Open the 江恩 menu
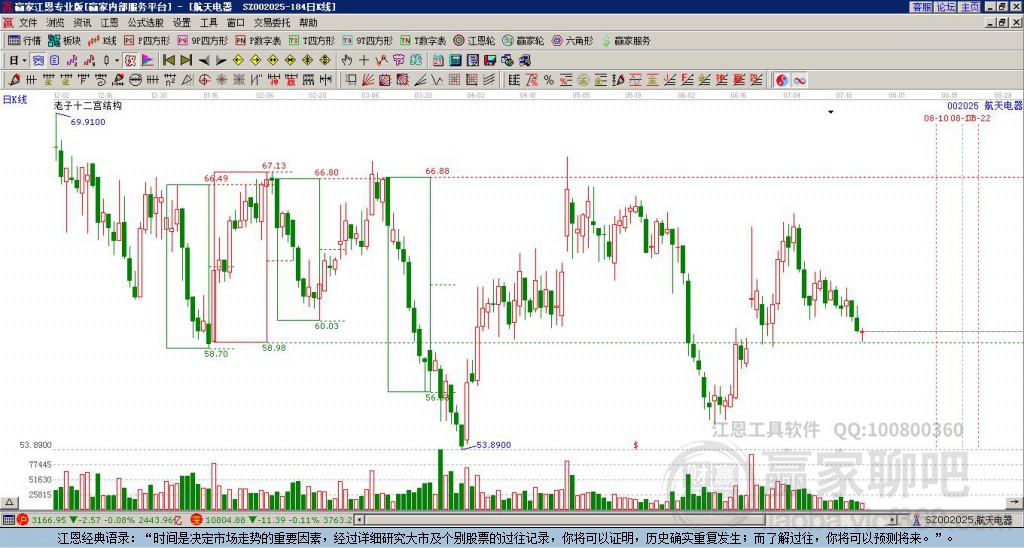The image size is (1024, 548). tap(109, 23)
